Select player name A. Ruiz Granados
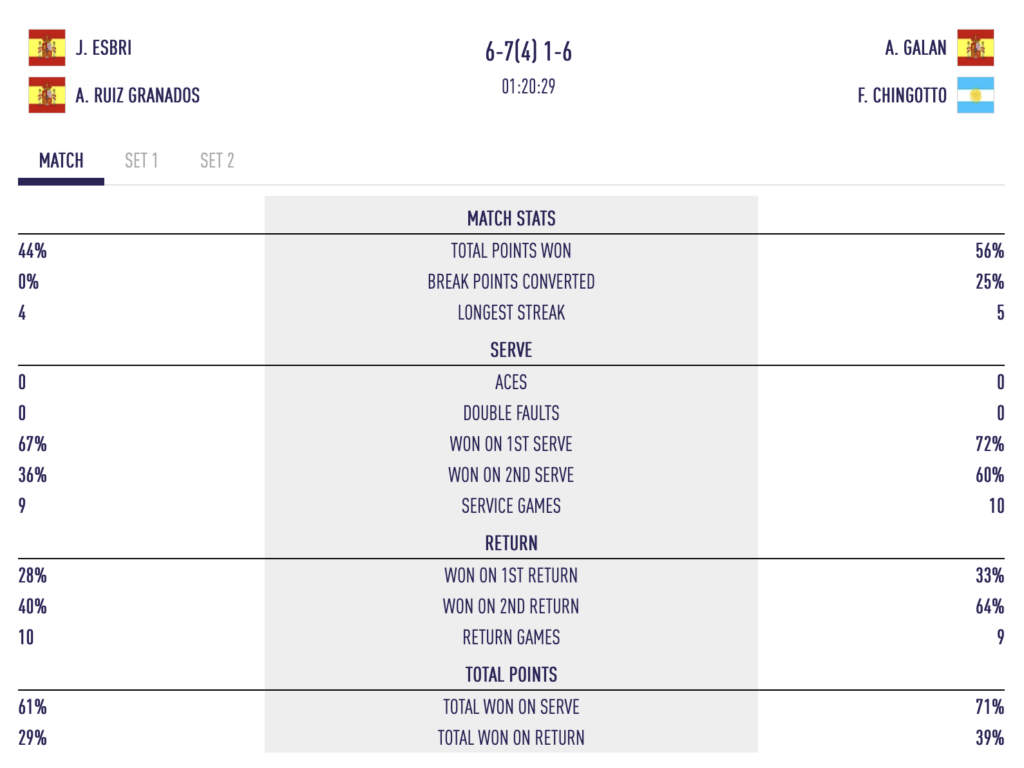 [x=138, y=95]
